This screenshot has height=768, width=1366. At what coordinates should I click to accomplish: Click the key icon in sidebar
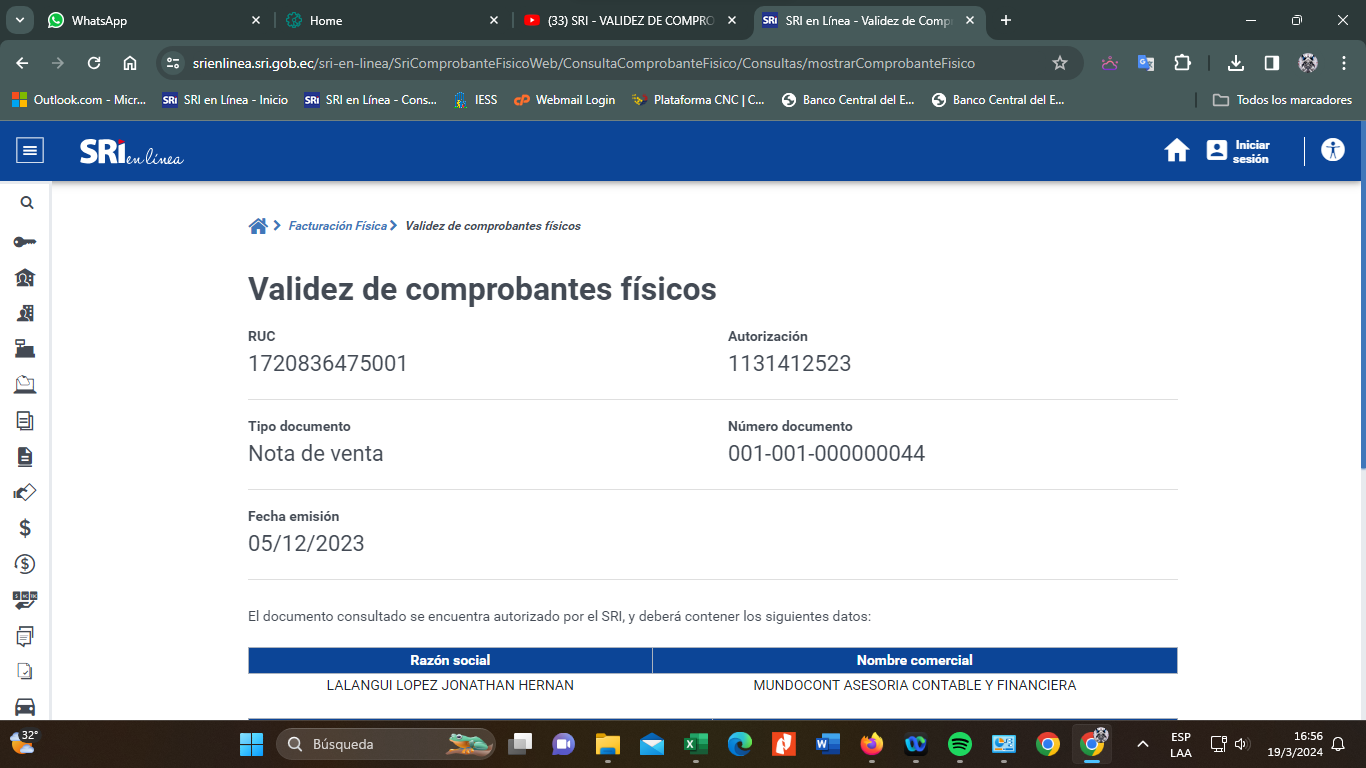click(25, 242)
